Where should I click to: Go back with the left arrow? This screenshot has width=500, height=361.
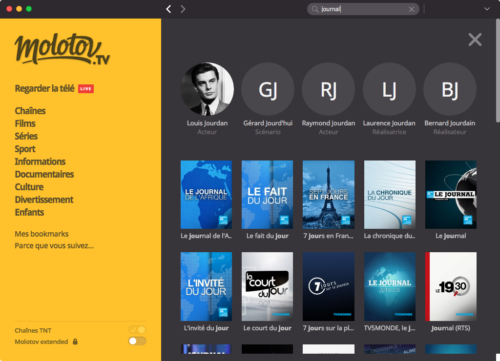click(x=169, y=9)
